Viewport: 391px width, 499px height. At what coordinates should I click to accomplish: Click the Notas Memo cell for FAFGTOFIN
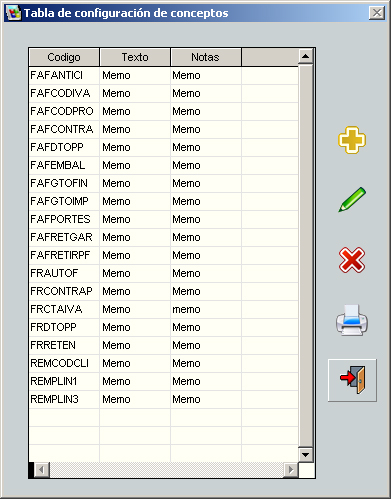click(206, 183)
